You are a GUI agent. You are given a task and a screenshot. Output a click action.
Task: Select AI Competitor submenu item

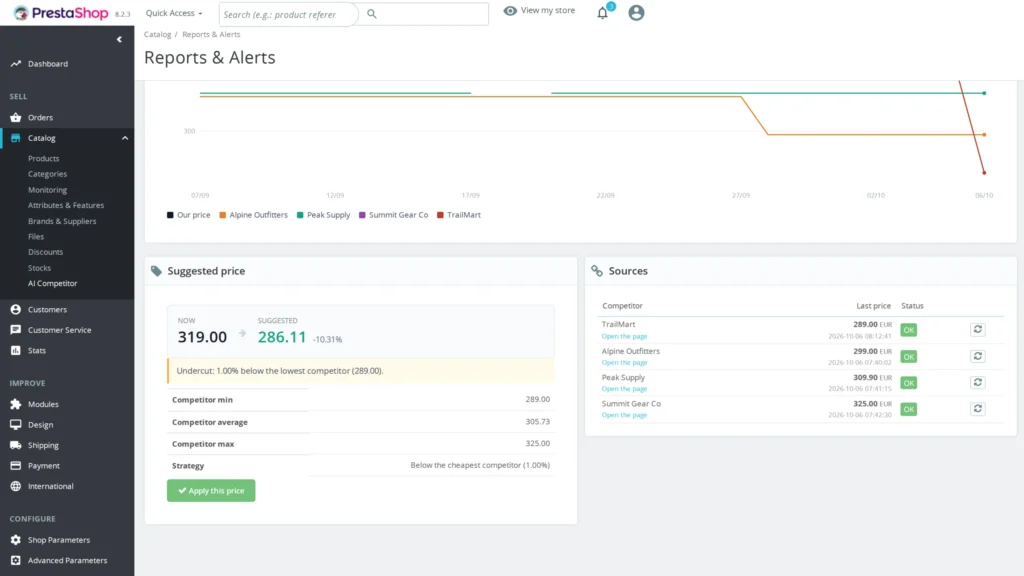click(52, 283)
